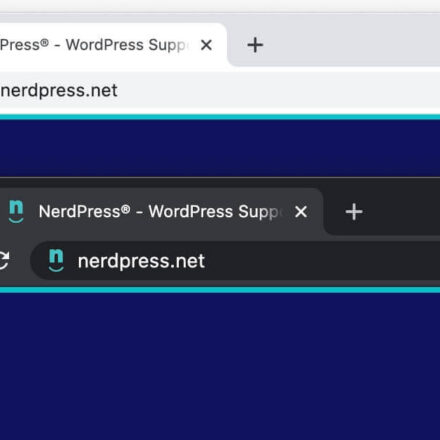Select the light-theme WordPress Support tab title
This screenshot has width=440, height=440.
[94, 45]
